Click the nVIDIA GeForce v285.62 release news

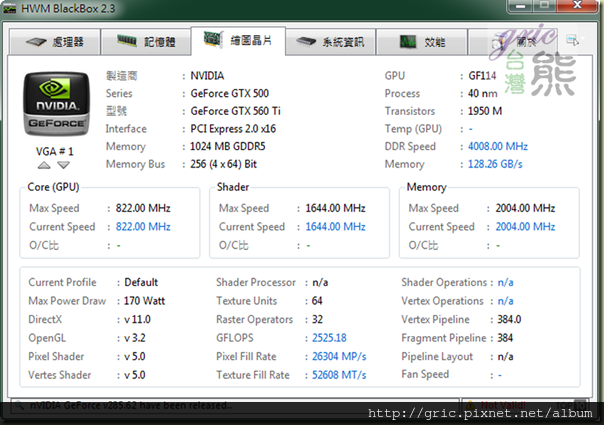point(131,405)
